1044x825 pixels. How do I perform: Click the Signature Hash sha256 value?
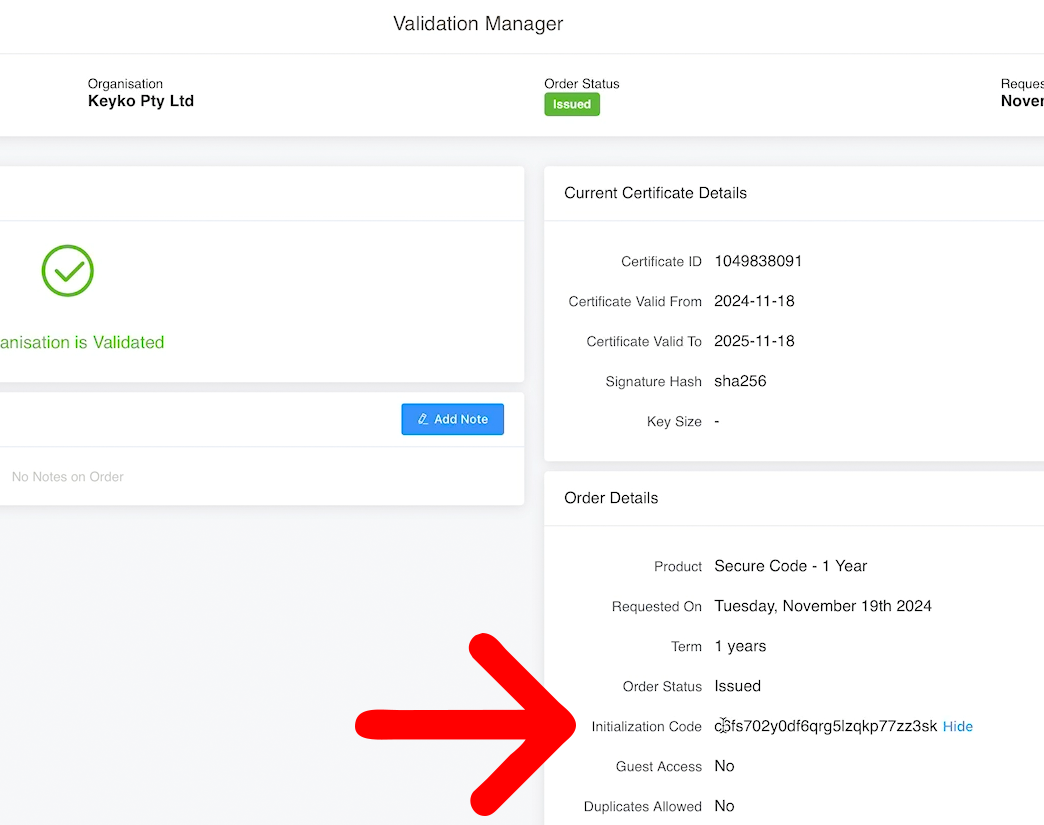[x=737, y=381]
